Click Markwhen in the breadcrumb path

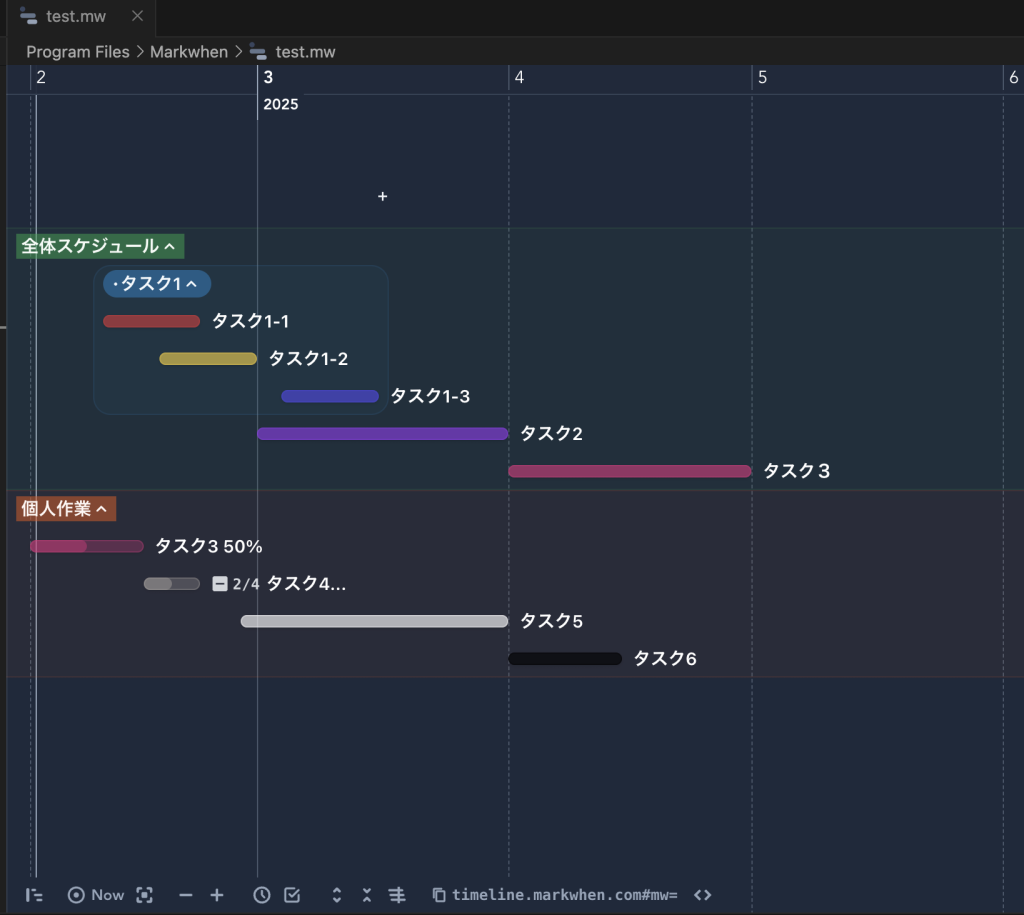click(188, 52)
